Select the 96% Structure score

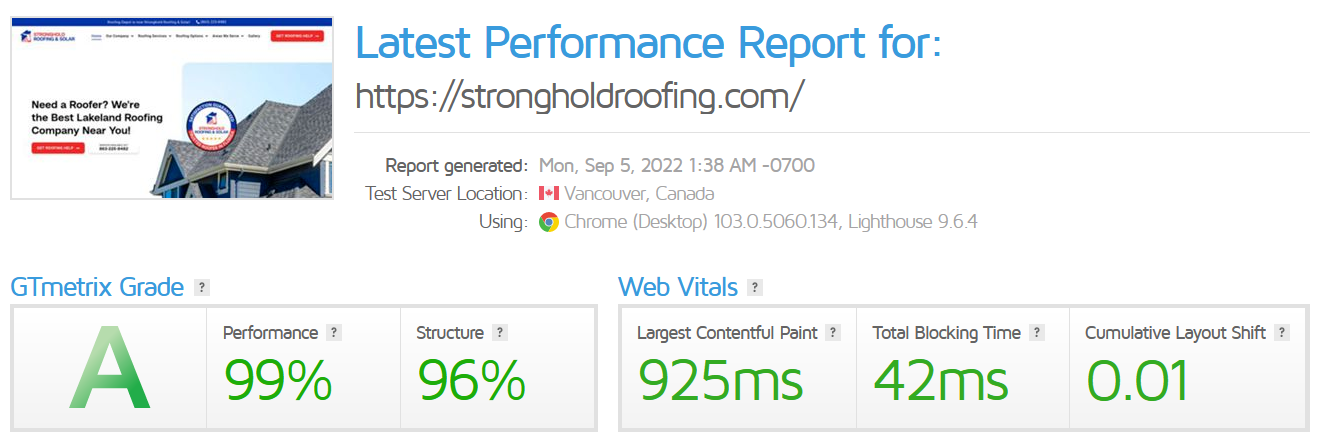(x=471, y=381)
